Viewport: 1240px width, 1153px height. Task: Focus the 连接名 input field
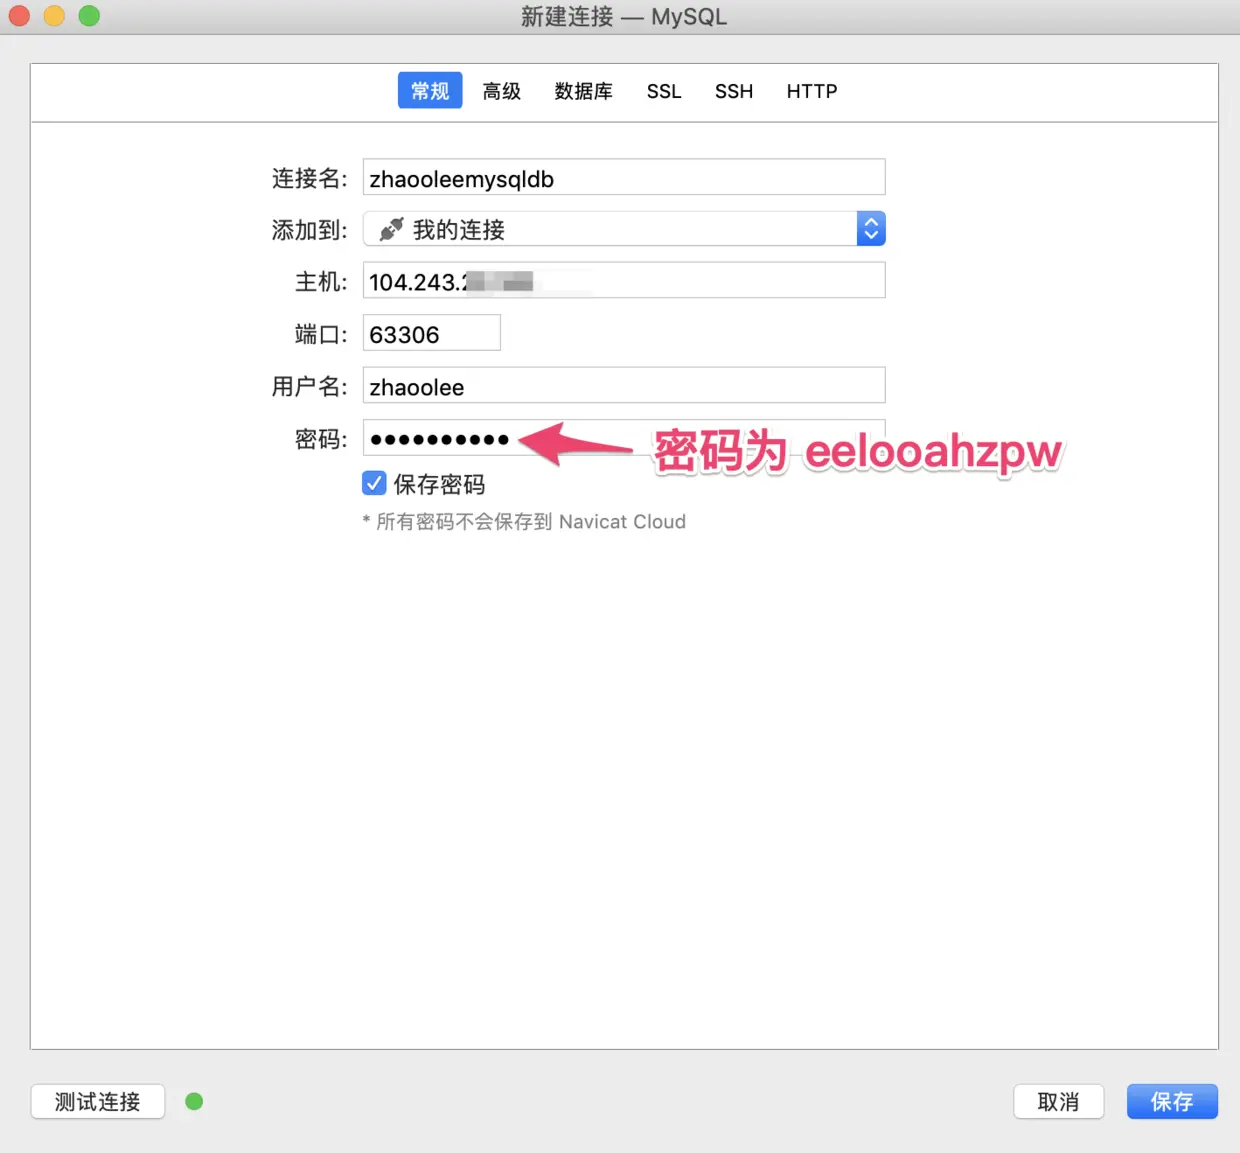click(624, 177)
